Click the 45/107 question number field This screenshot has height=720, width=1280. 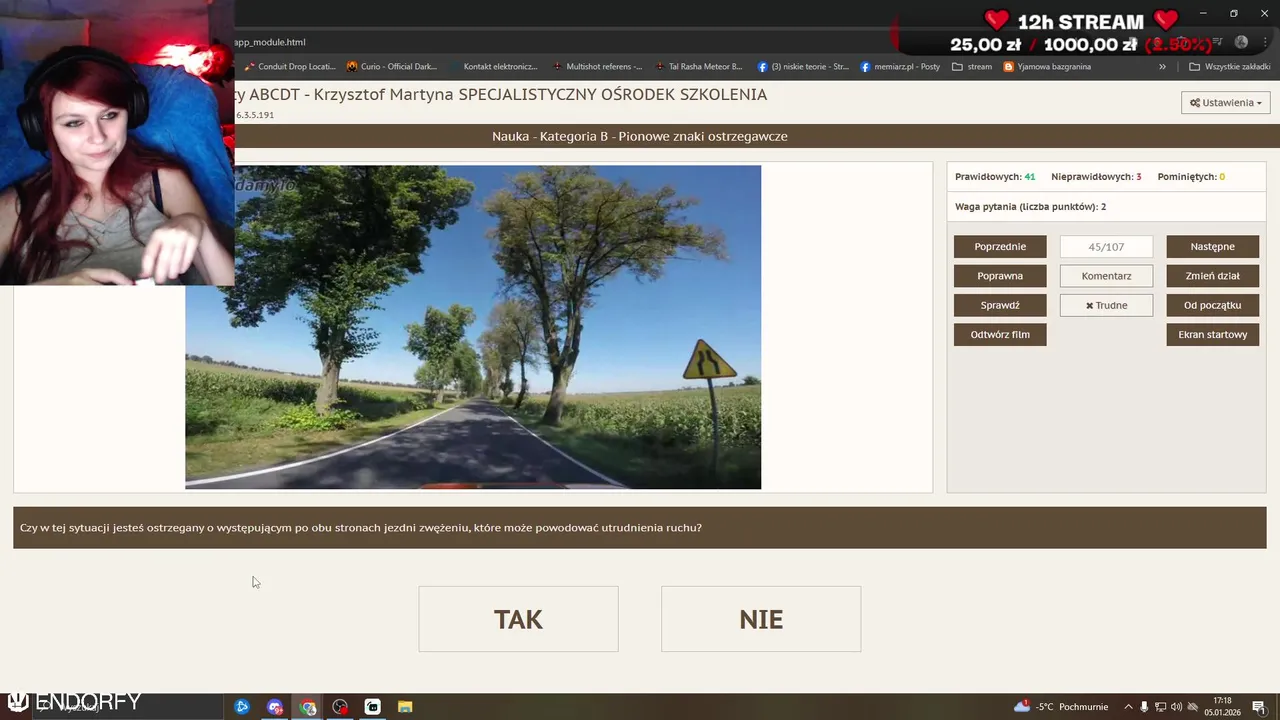pyautogui.click(x=1106, y=246)
